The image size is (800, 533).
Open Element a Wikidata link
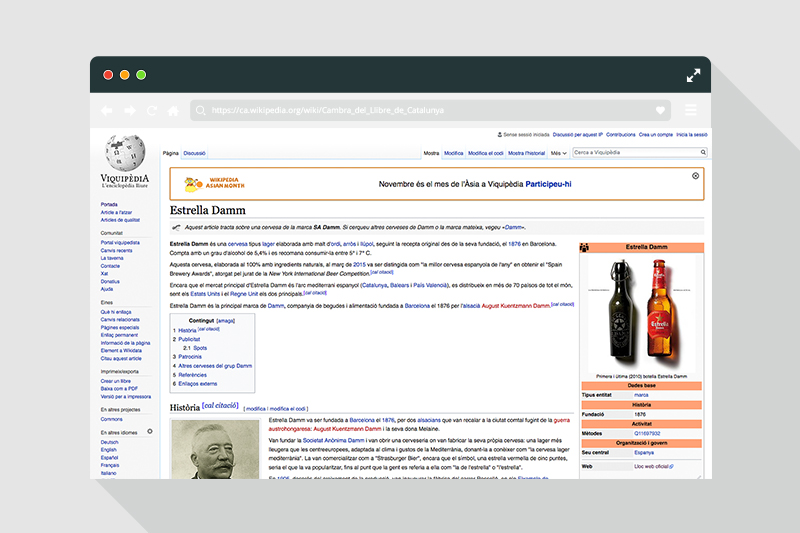point(121,350)
